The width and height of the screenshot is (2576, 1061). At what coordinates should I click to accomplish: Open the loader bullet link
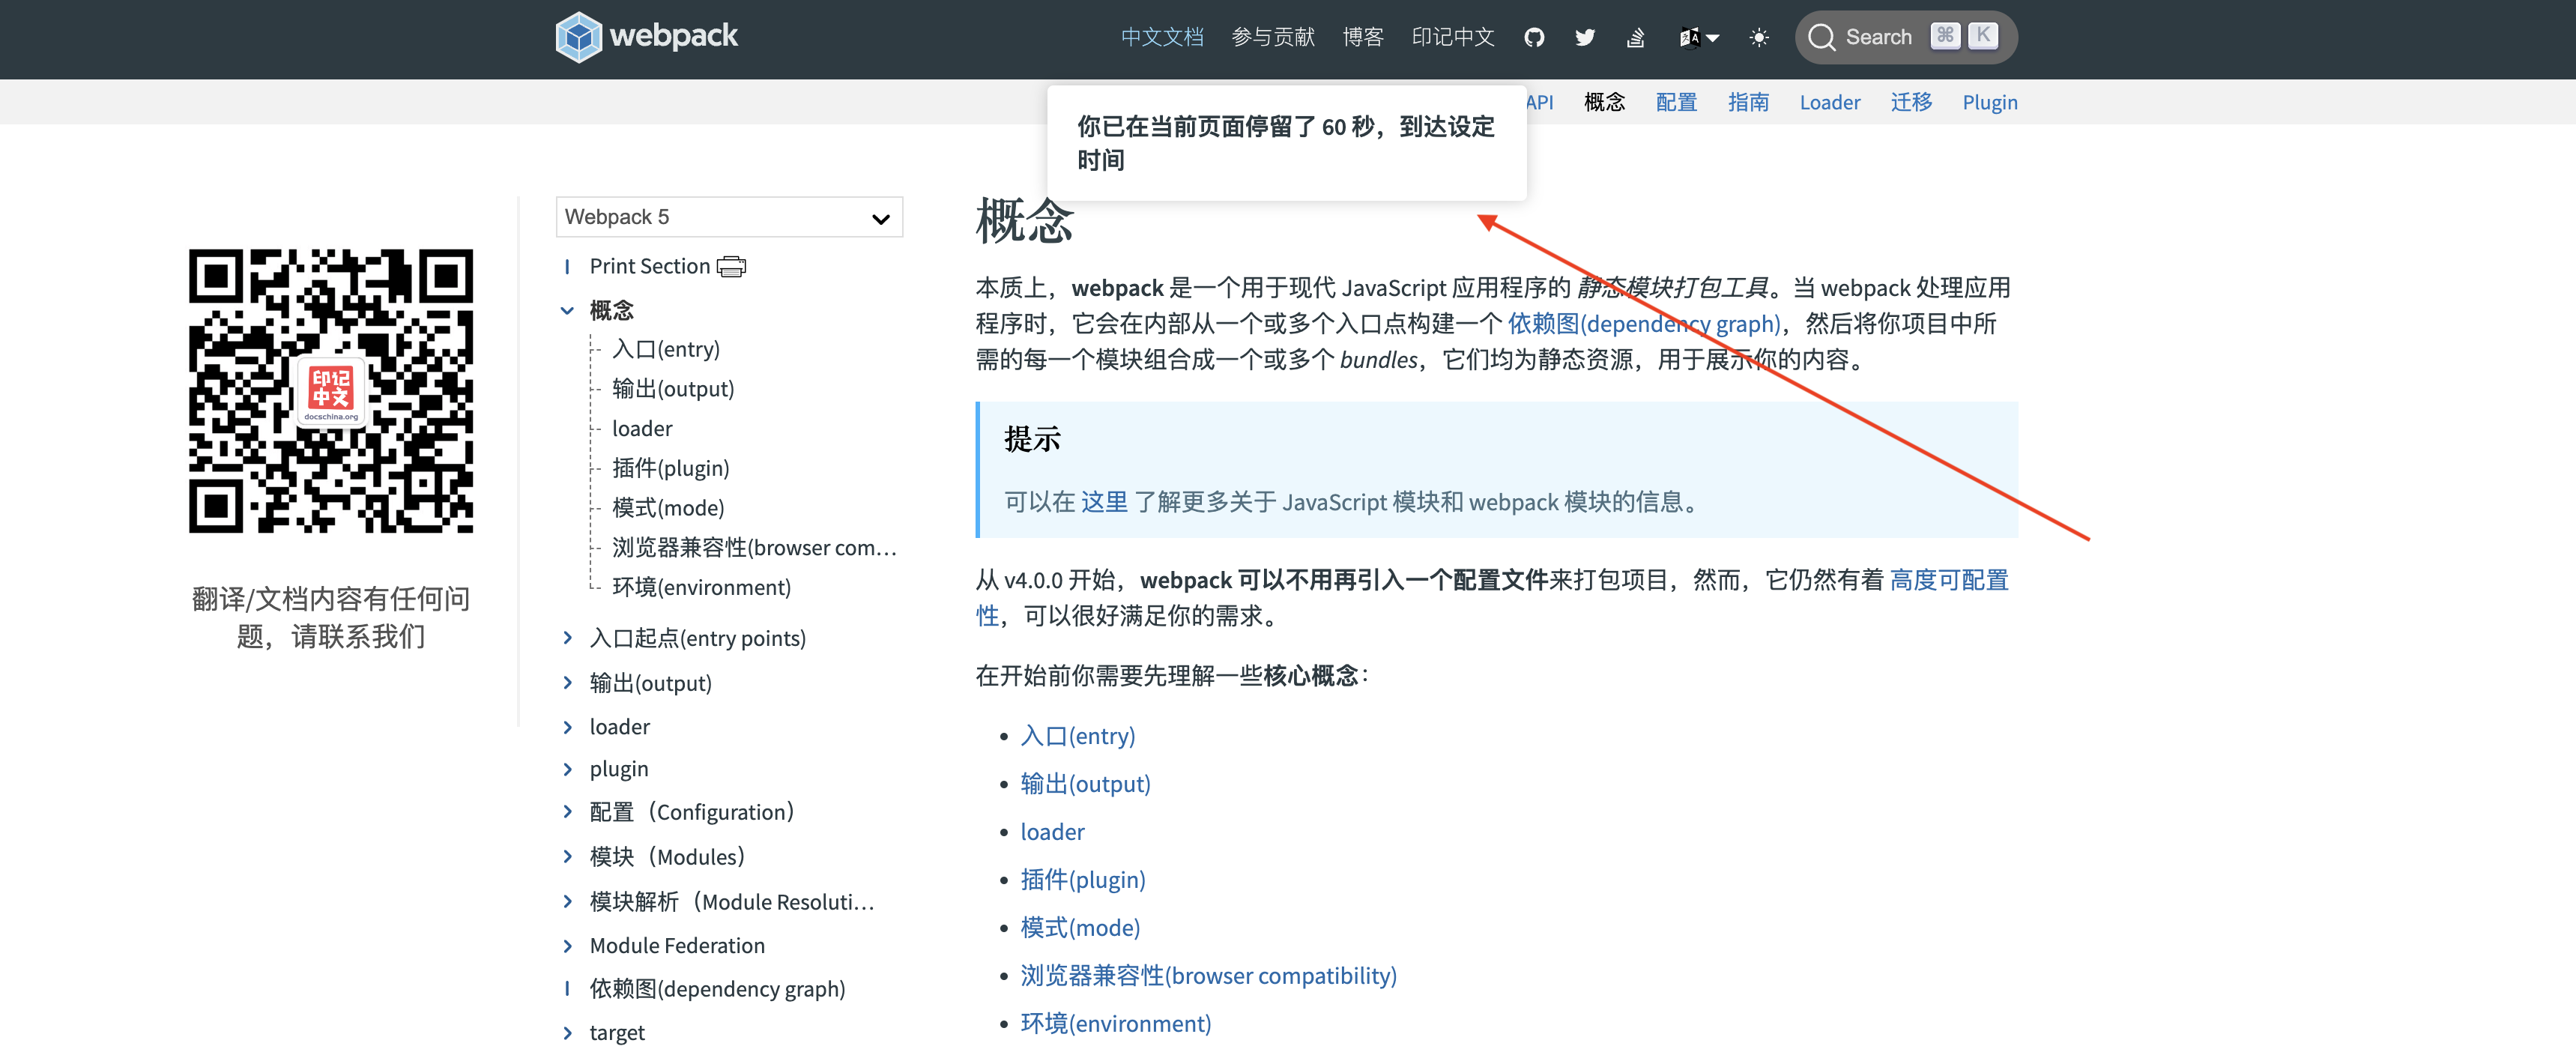1052,833
